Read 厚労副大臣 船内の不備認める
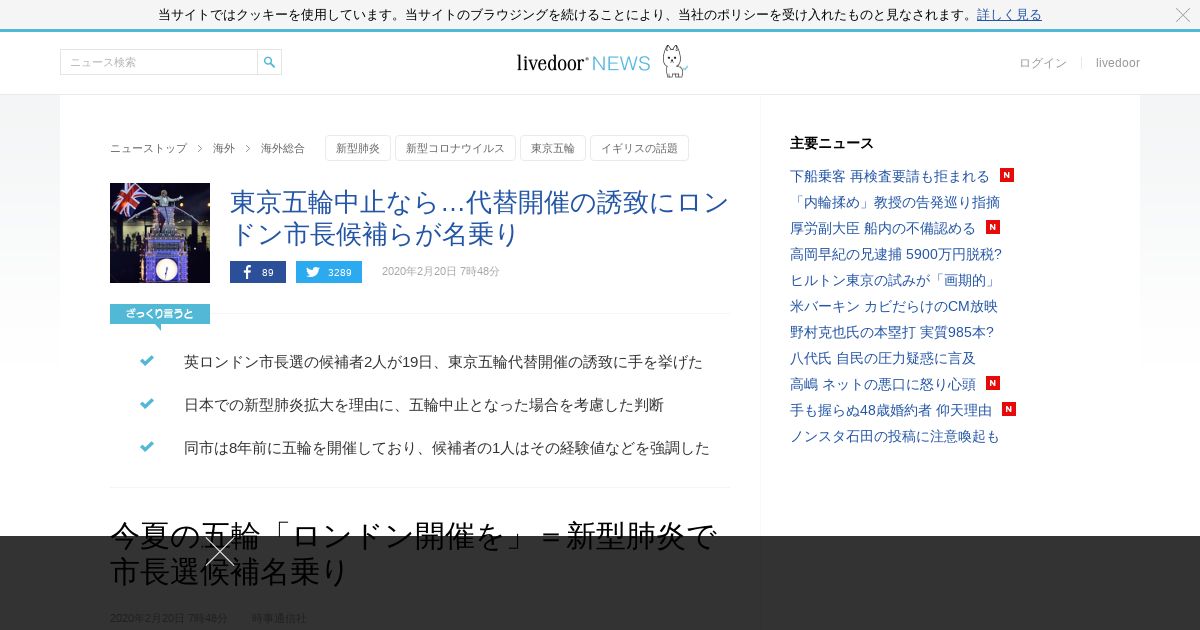Viewport: 1200px width, 630px height. [x=883, y=228]
